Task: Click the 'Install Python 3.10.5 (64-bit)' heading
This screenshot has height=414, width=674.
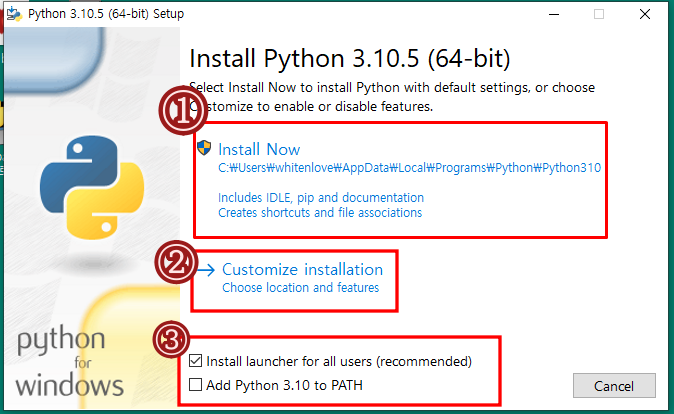Action: click(349, 59)
